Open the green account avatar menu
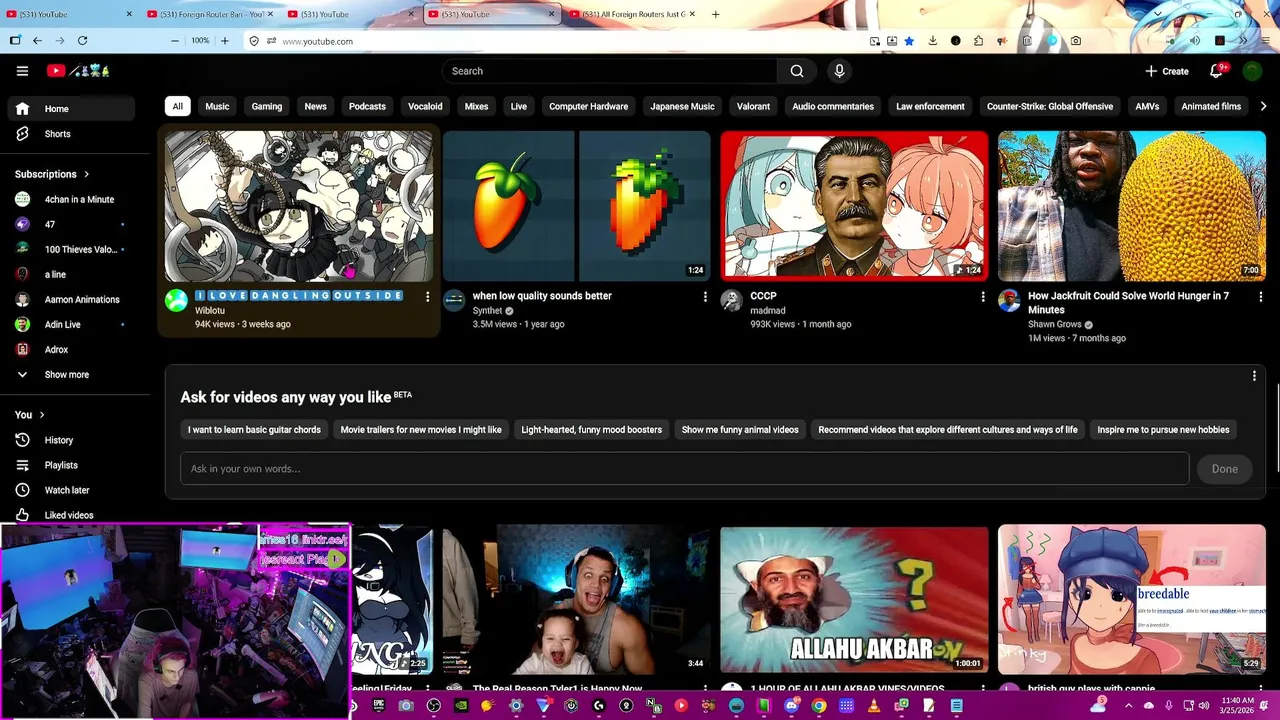1280x720 pixels. tap(1252, 71)
